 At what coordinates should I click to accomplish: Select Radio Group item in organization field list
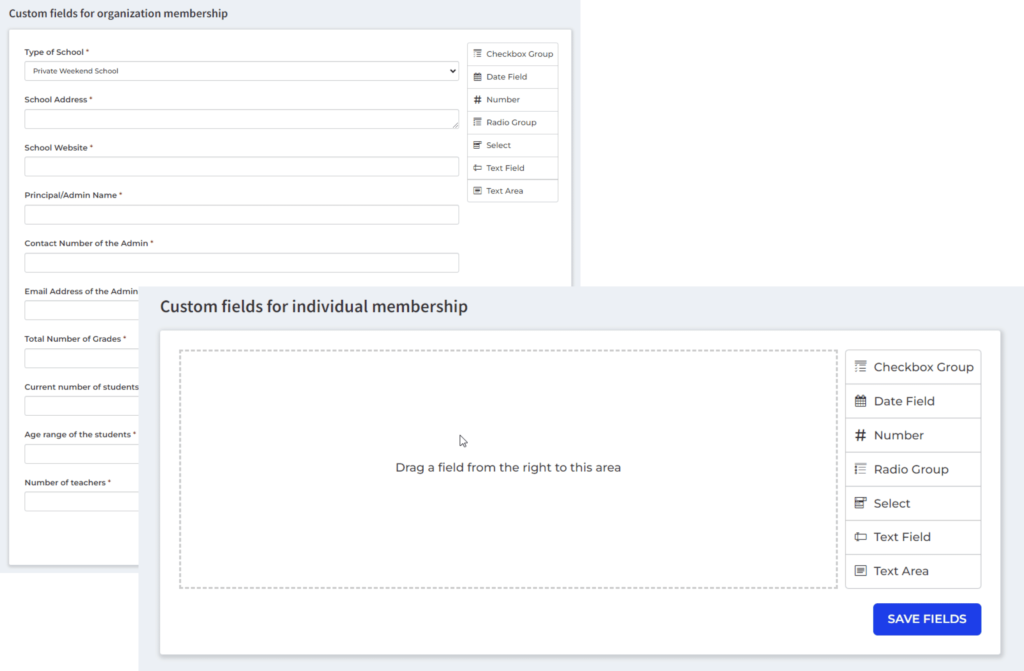pos(512,122)
